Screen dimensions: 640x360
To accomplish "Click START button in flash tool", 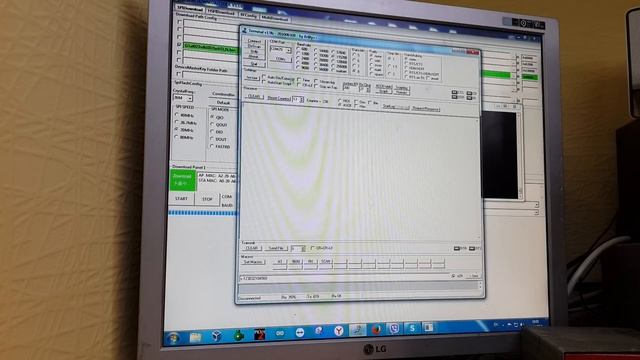I will click(181, 198).
